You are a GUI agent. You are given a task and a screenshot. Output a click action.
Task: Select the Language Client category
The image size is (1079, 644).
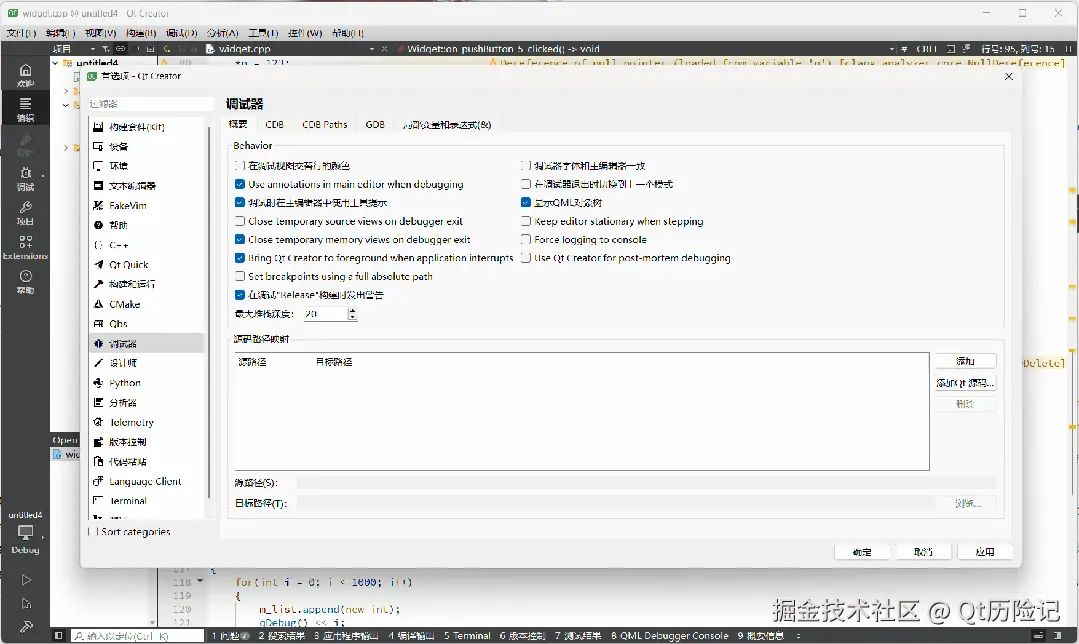pyautogui.click(x=147, y=481)
